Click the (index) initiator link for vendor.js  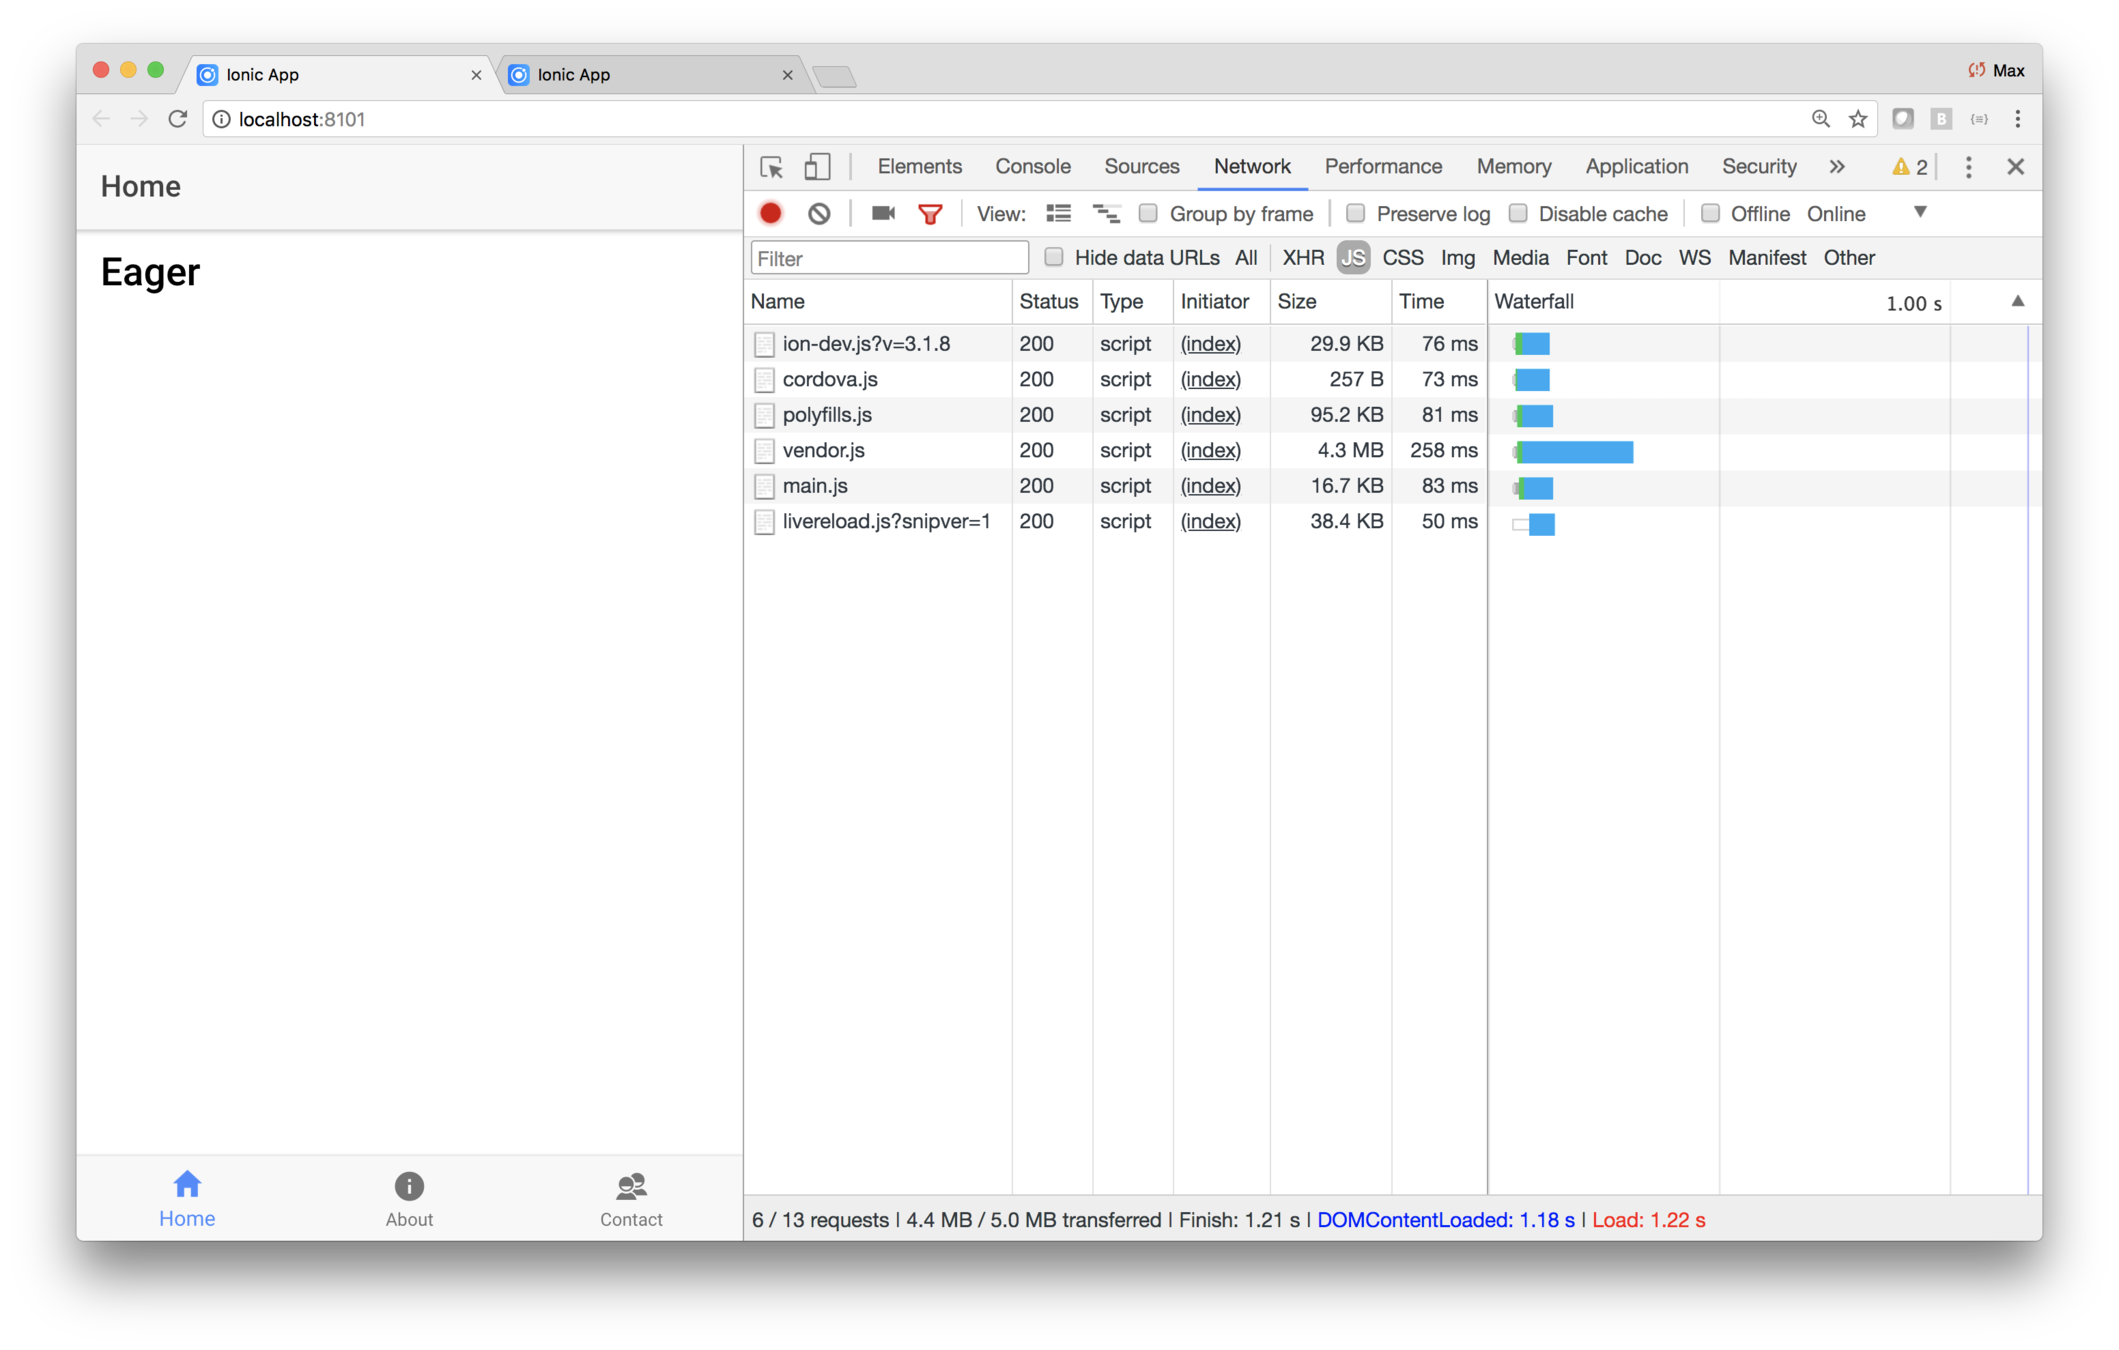(x=1210, y=451)
